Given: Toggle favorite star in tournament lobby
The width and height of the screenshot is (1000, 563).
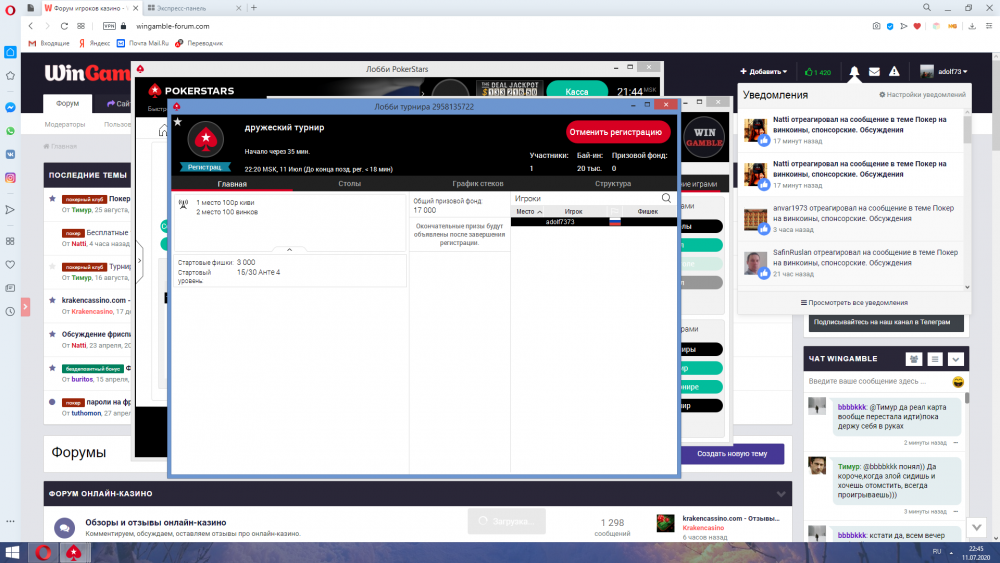Looking at the screenshot, I should click(x=178, y=122).
